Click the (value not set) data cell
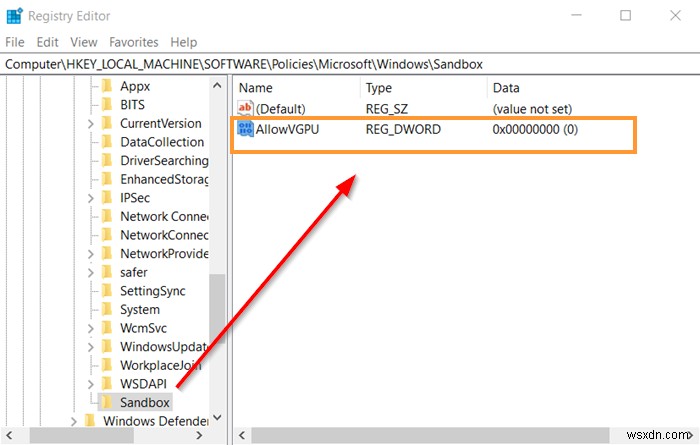Viewport: 700px width, 445px height. tap(532, 109)
